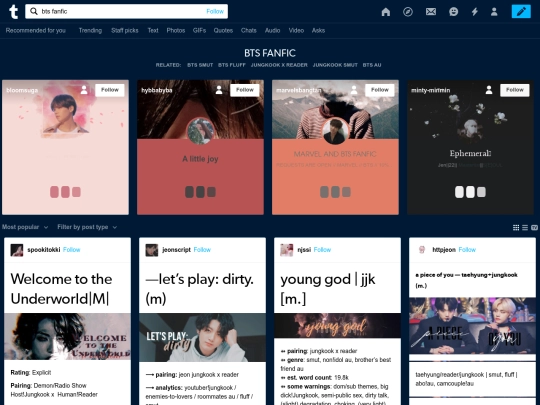Viewport: 540px width, 405px height.
Task: Follow the bts fanfic search term
Action: click(x=215, y=11)
